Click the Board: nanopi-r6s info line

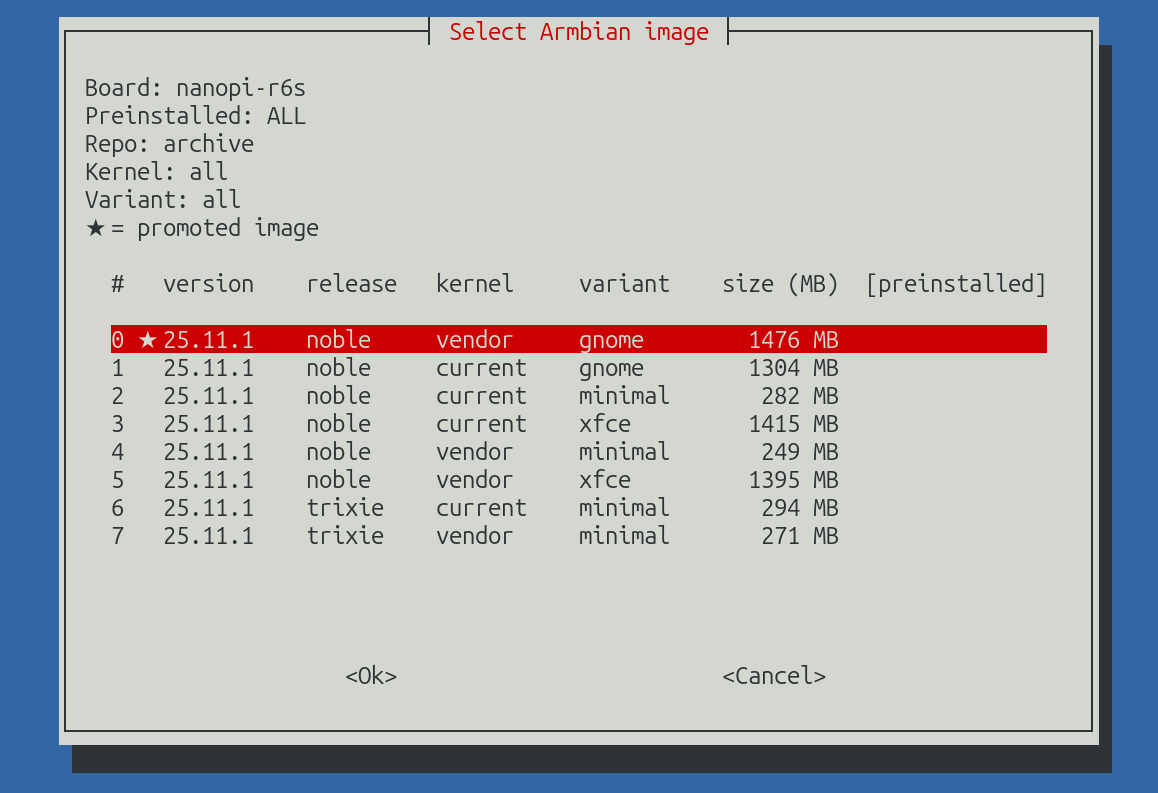coord(195,88)
